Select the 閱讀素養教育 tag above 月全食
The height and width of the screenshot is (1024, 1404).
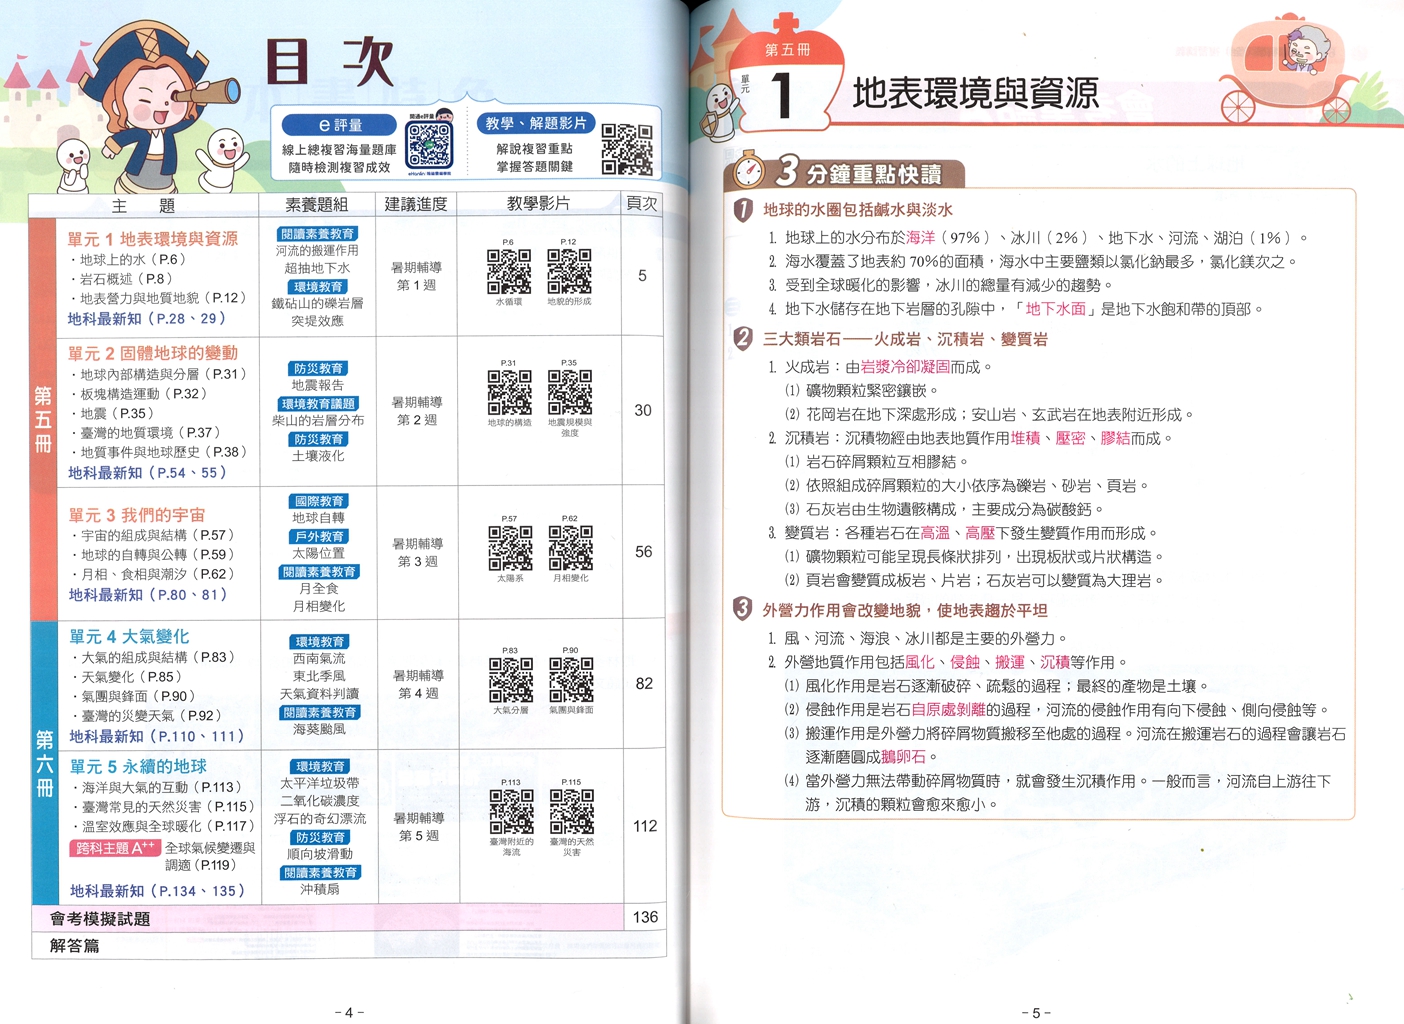319,572
